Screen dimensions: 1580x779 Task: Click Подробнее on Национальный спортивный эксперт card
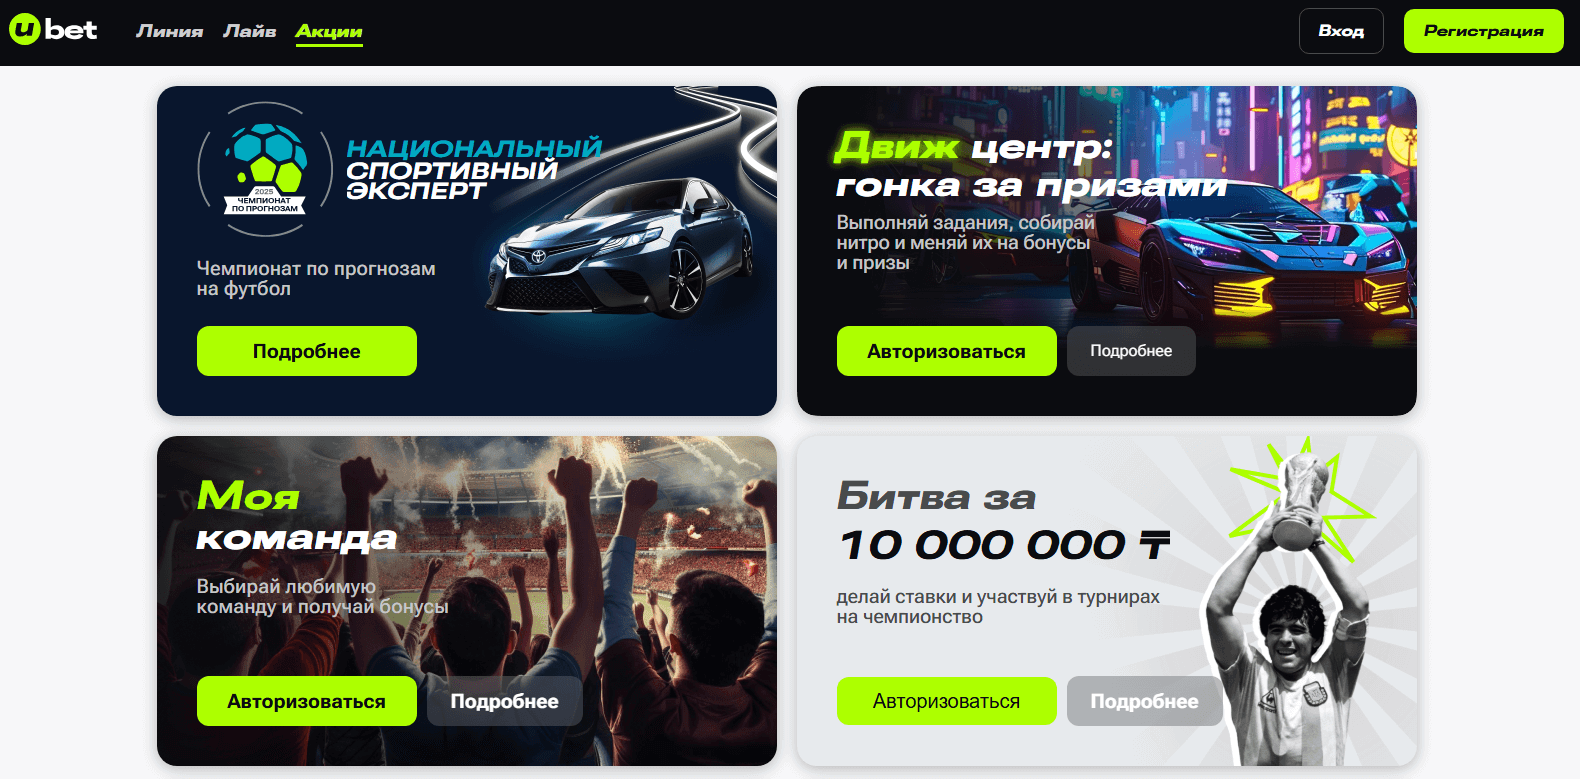coord(307,351)
